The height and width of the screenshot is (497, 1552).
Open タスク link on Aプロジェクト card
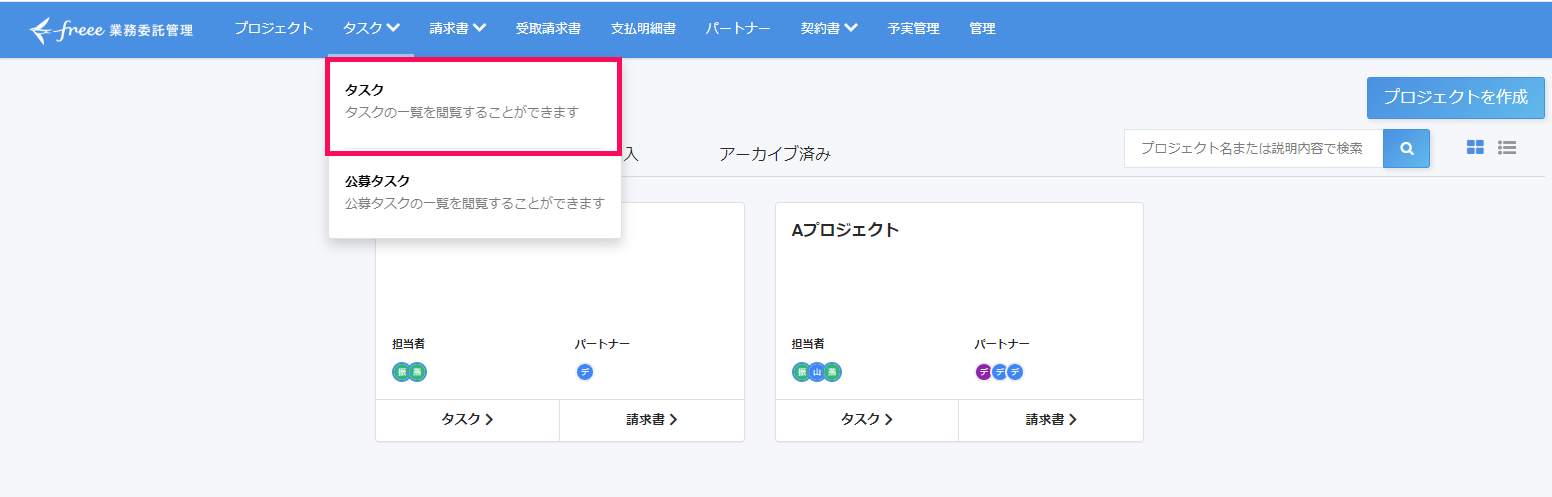(867, 420)
